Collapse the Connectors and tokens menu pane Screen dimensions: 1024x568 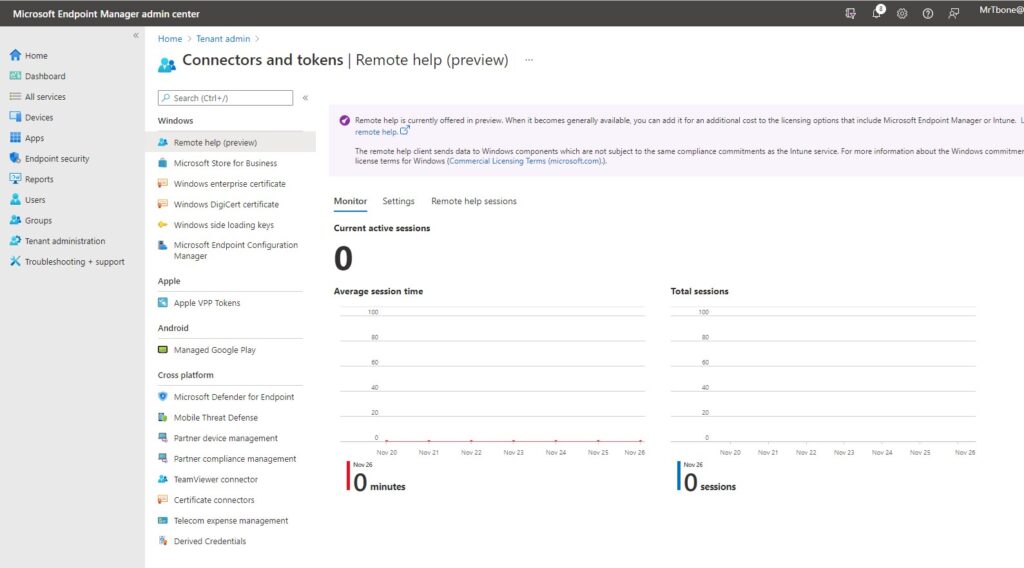coord(305,98)
